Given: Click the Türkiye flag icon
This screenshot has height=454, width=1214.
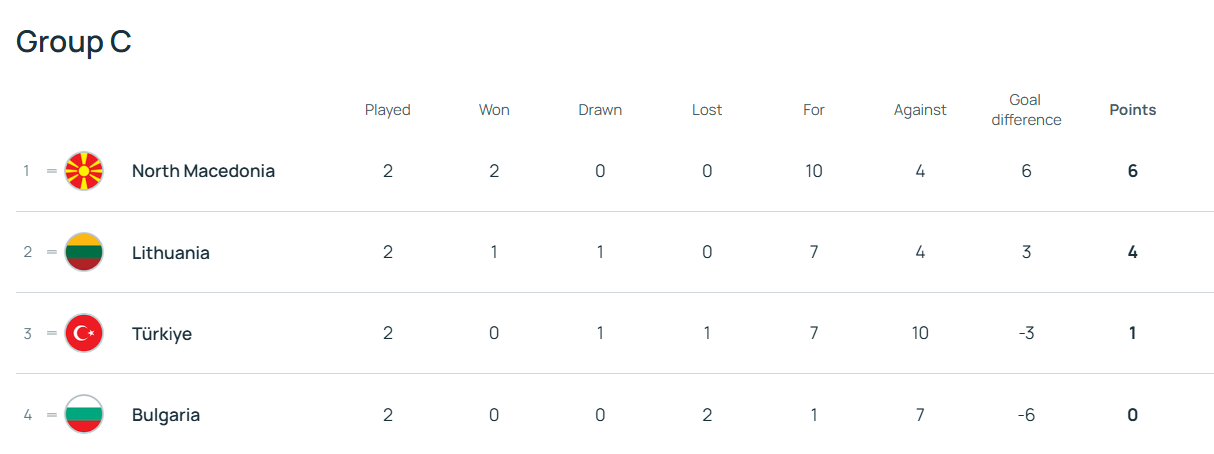Looking at the screenshot, I should [x=84, y=333].
